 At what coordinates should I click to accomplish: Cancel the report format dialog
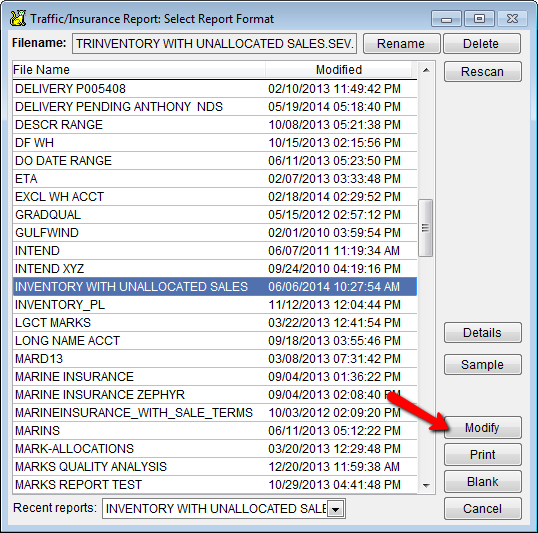(482, 509)
